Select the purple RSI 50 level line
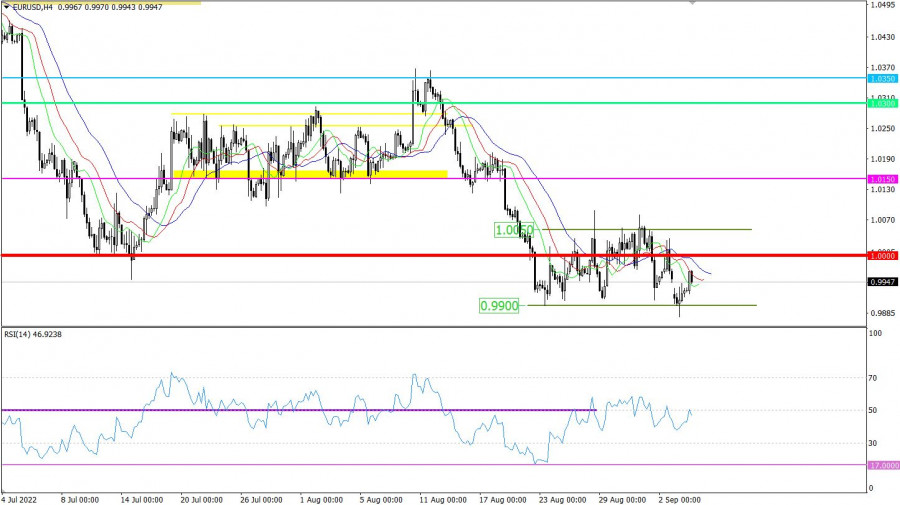This screenshot has width=900, height=505. pyautogui.click(x=300, y=410)
